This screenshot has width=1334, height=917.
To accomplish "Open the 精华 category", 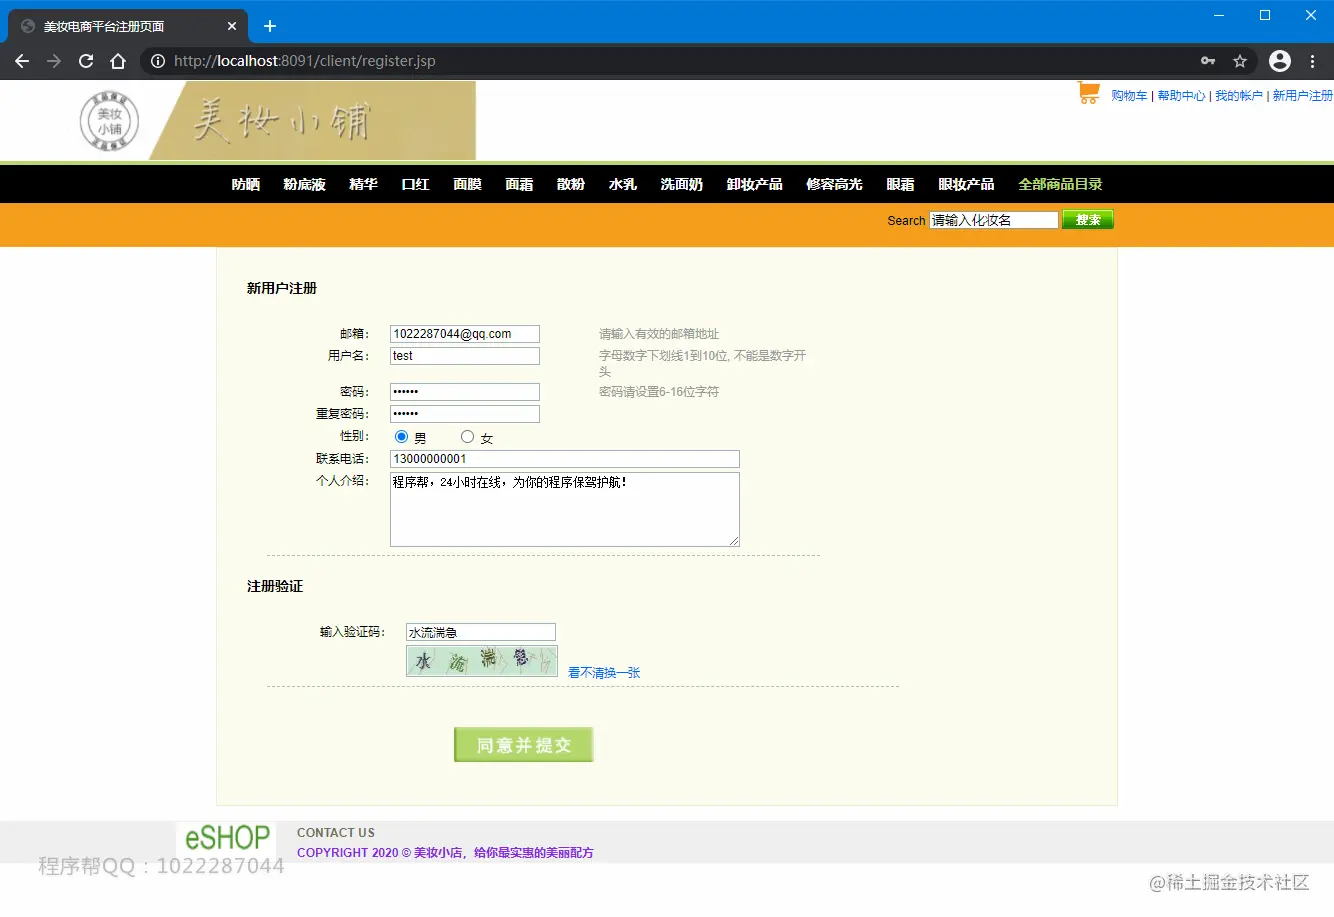I will [x=364, y=184].
